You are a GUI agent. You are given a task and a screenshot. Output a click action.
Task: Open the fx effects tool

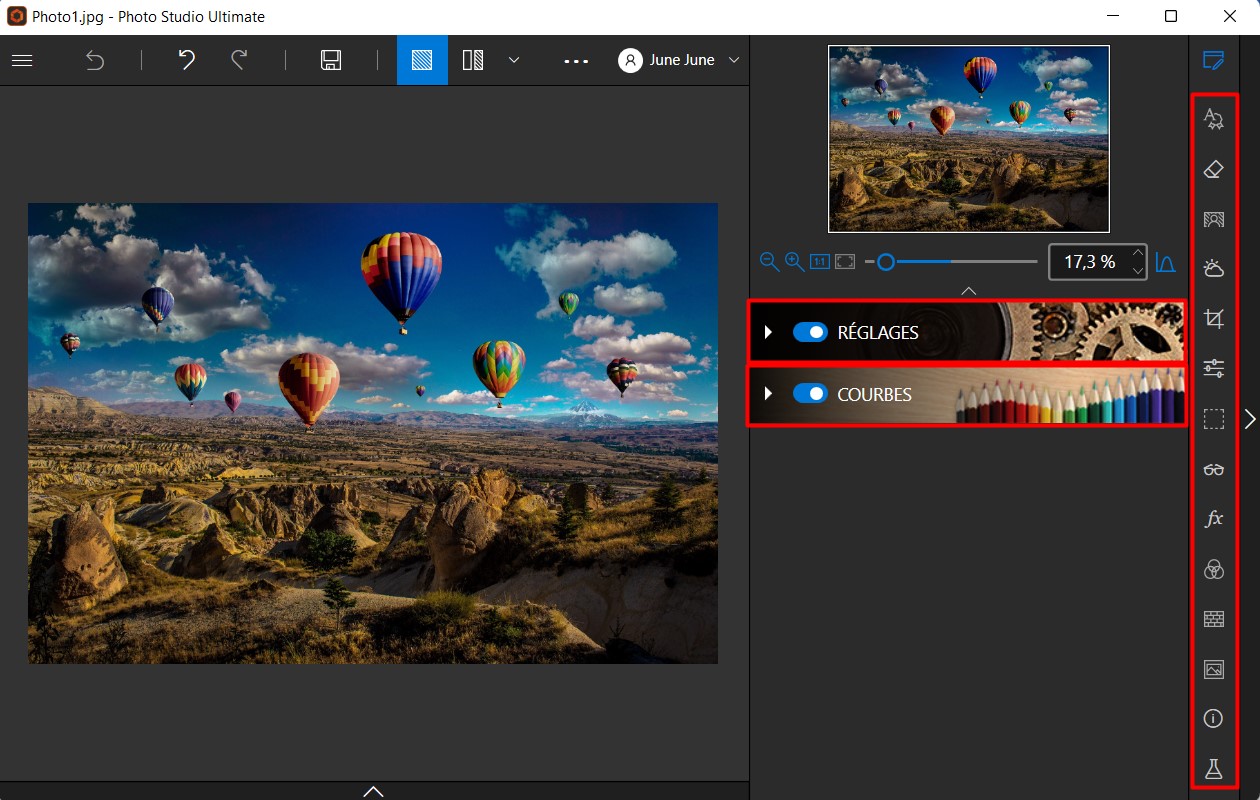[x=1214, y=519]
